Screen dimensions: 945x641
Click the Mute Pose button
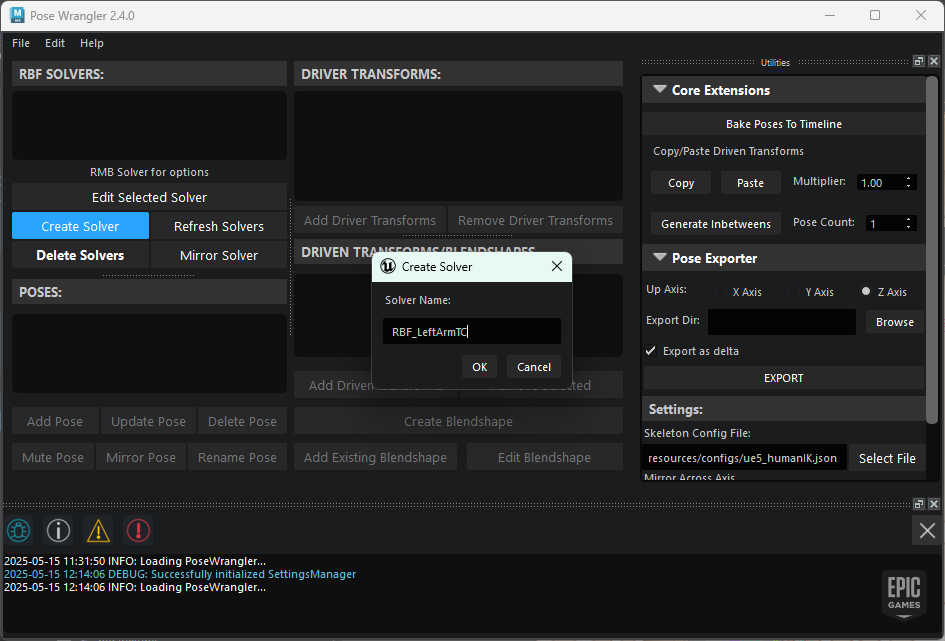click(53, 457)
